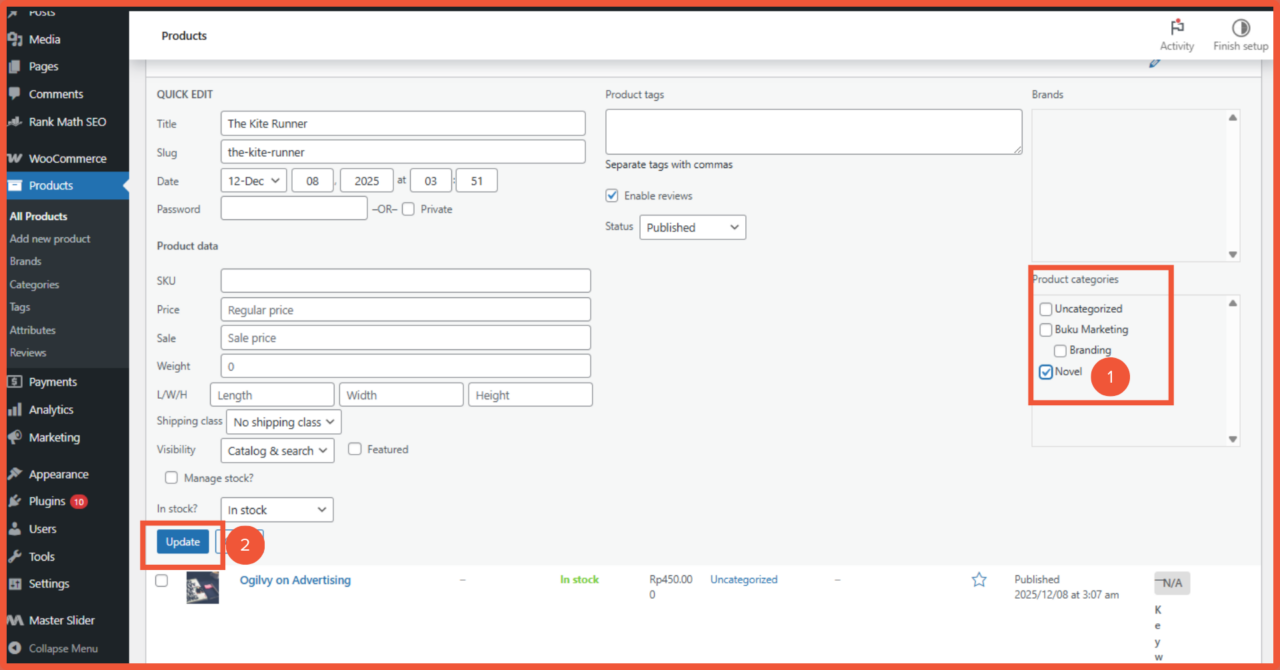Click the Plugins sidebar icon
This screenshot has width=1280, height=670.
click(x=15, y=502)
